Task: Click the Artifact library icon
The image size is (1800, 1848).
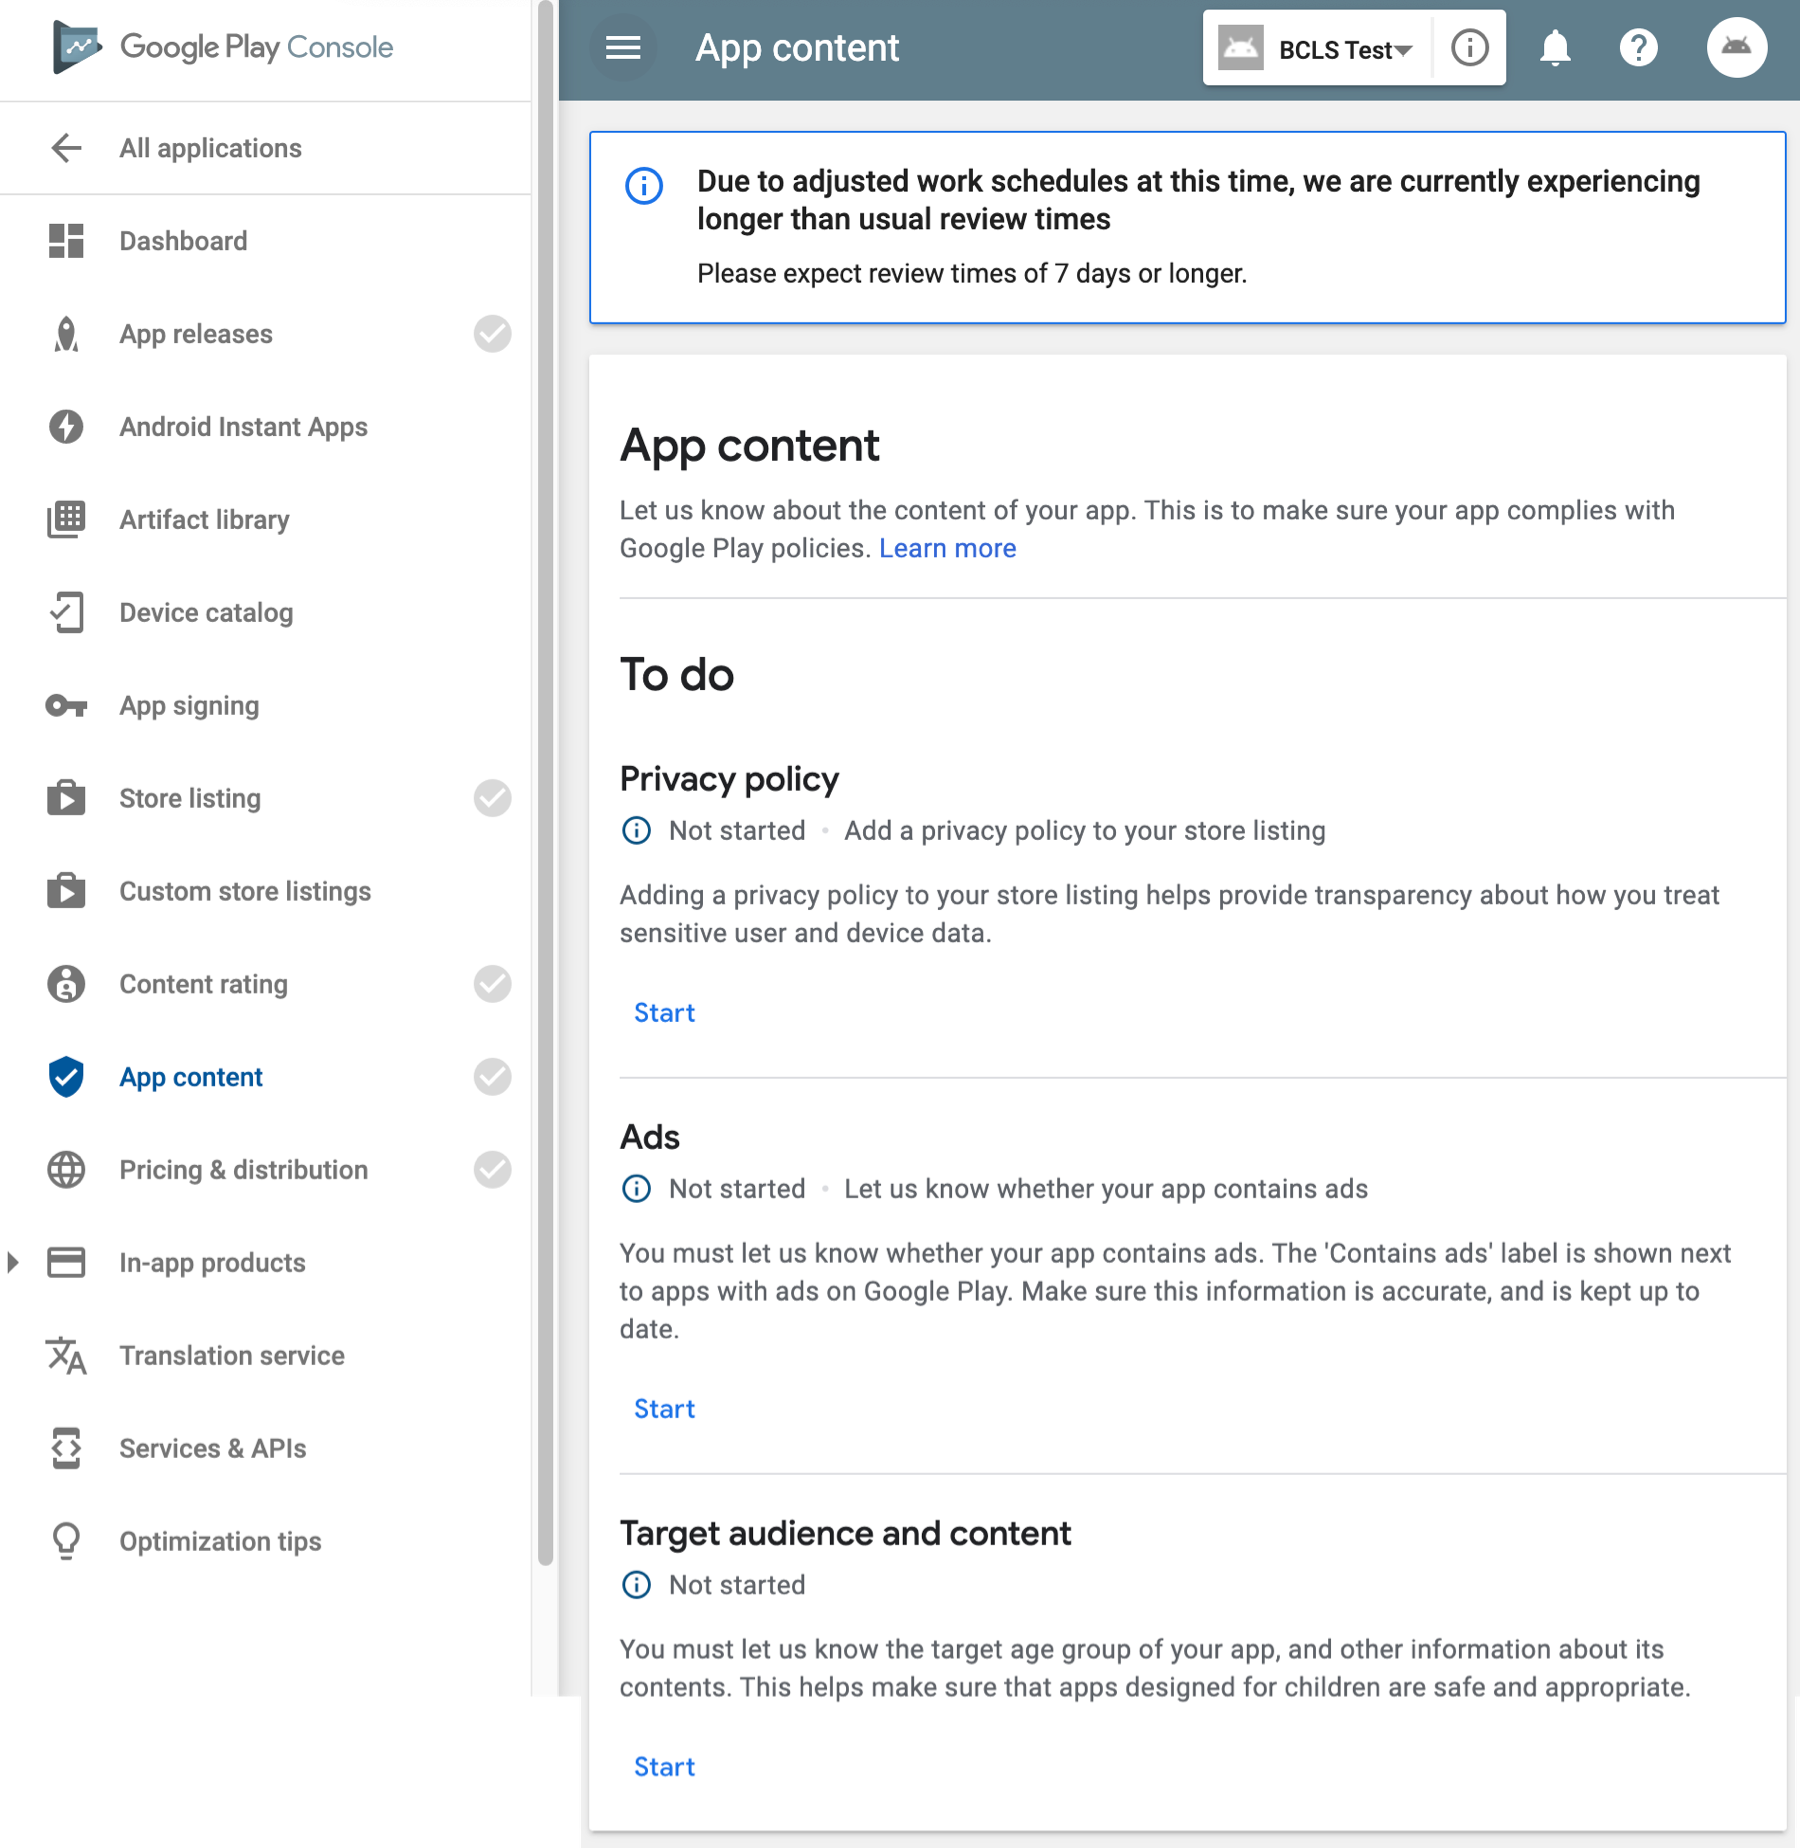Action: pos(66,520)
